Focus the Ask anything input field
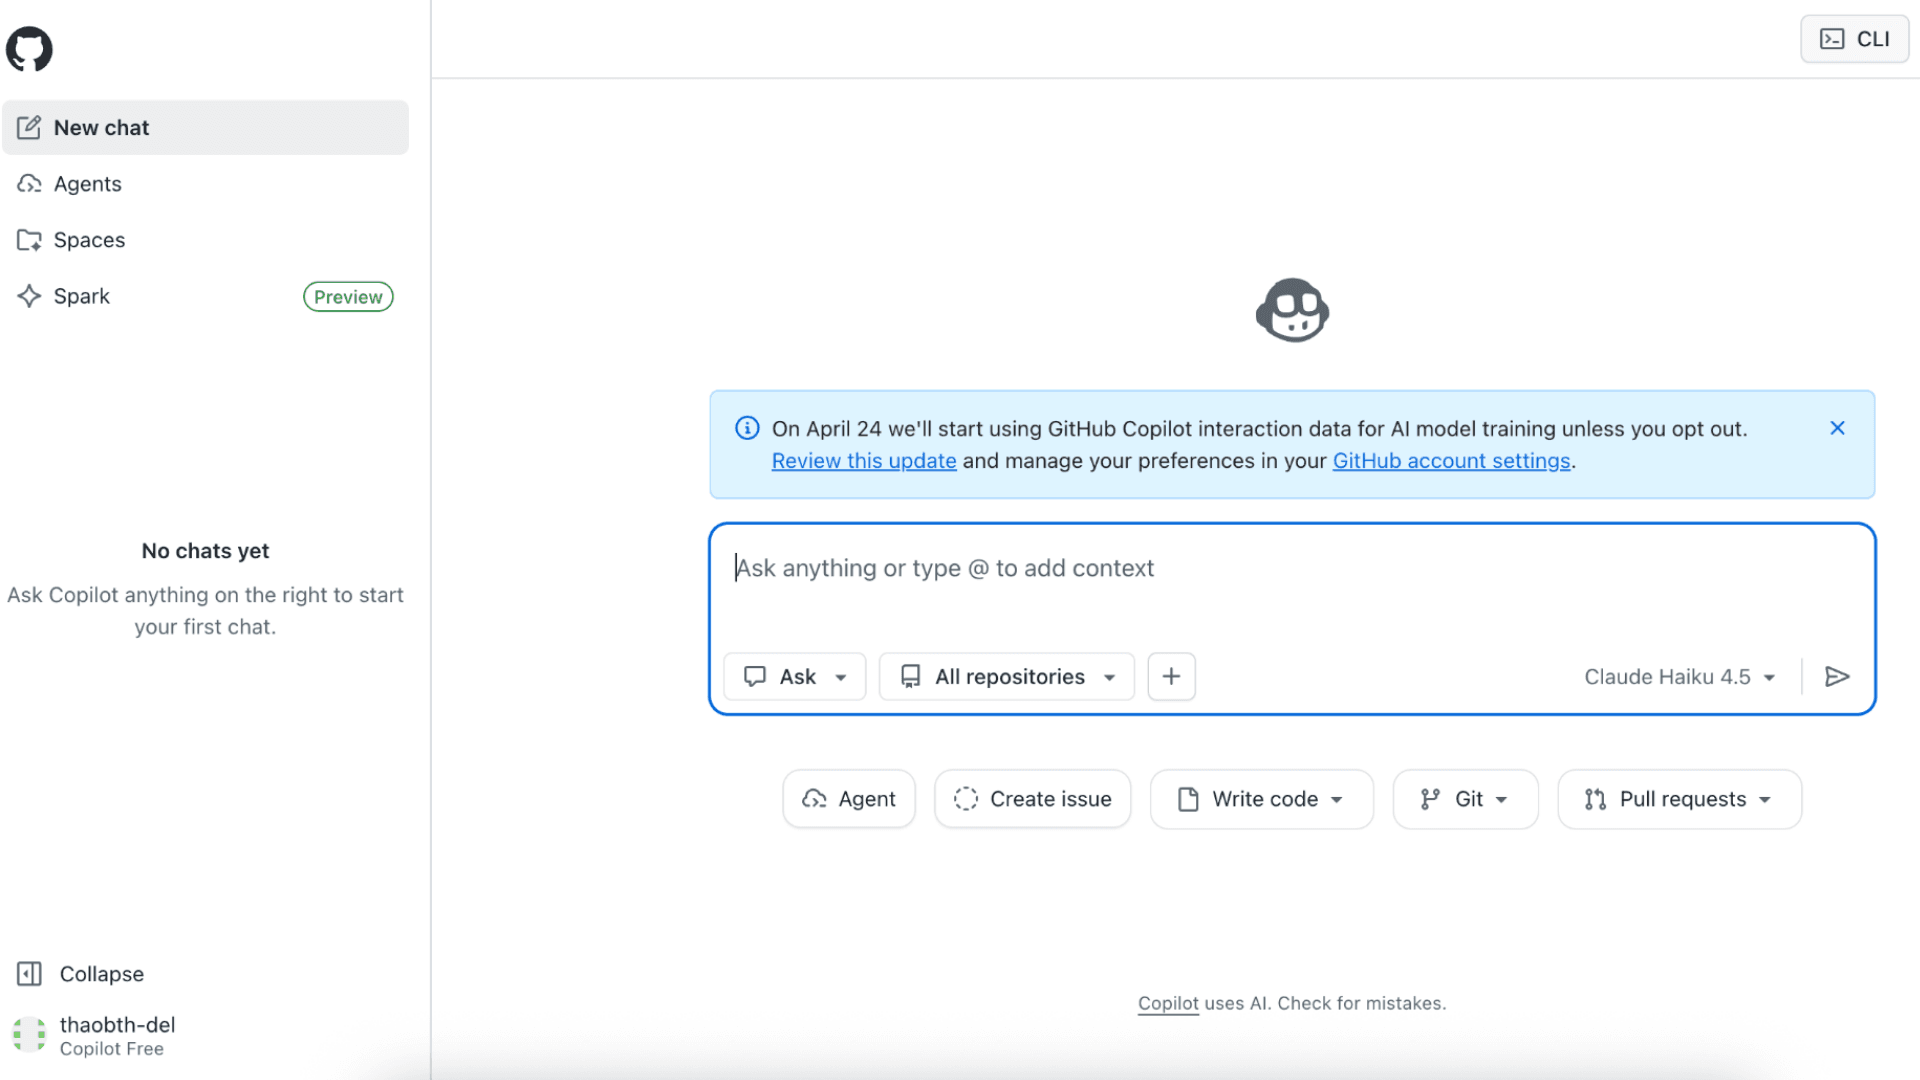This screenshot has height=1080, width=1920. (1290, 568)
